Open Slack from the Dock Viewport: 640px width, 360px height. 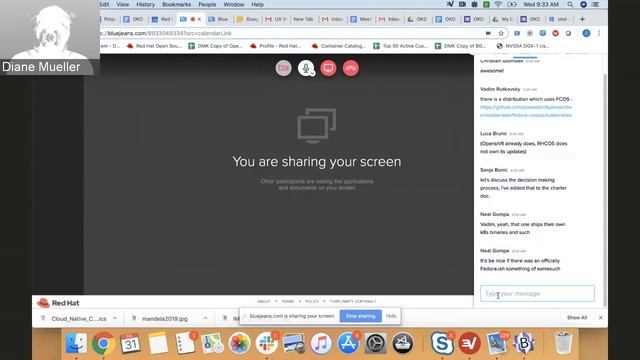[x=267, y=343]
